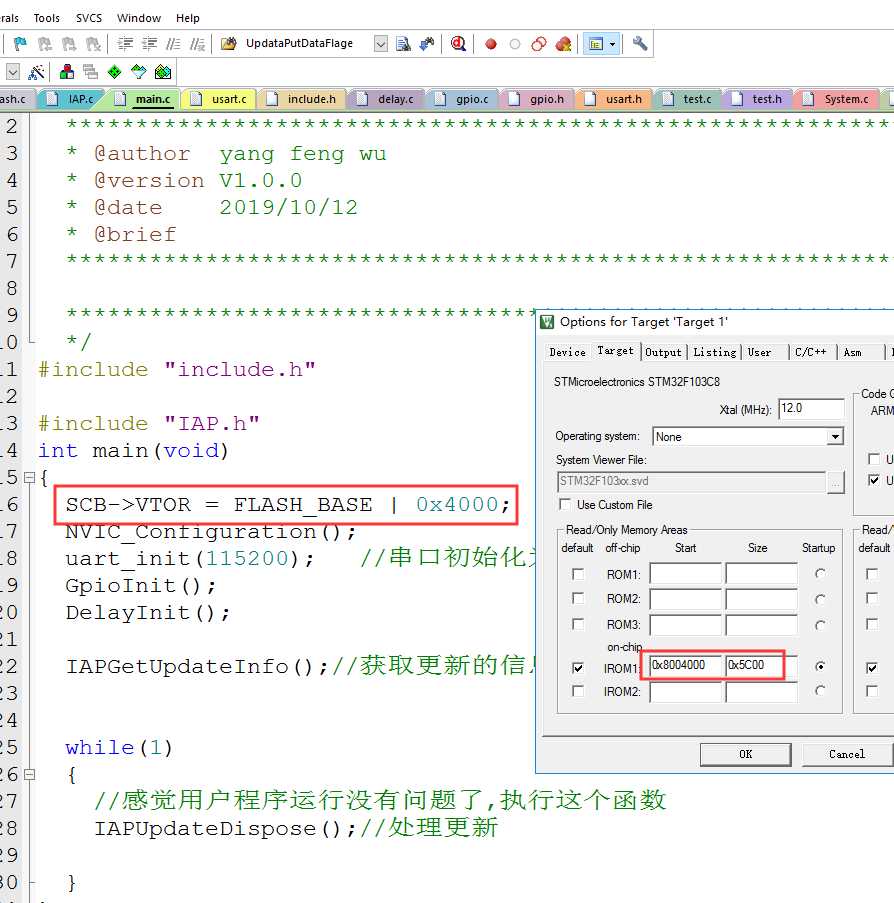This screenshot has width=894, height=903.
Task: Kill all breakpoints icon
Action: pyautogui.click(x=563, y=44)
